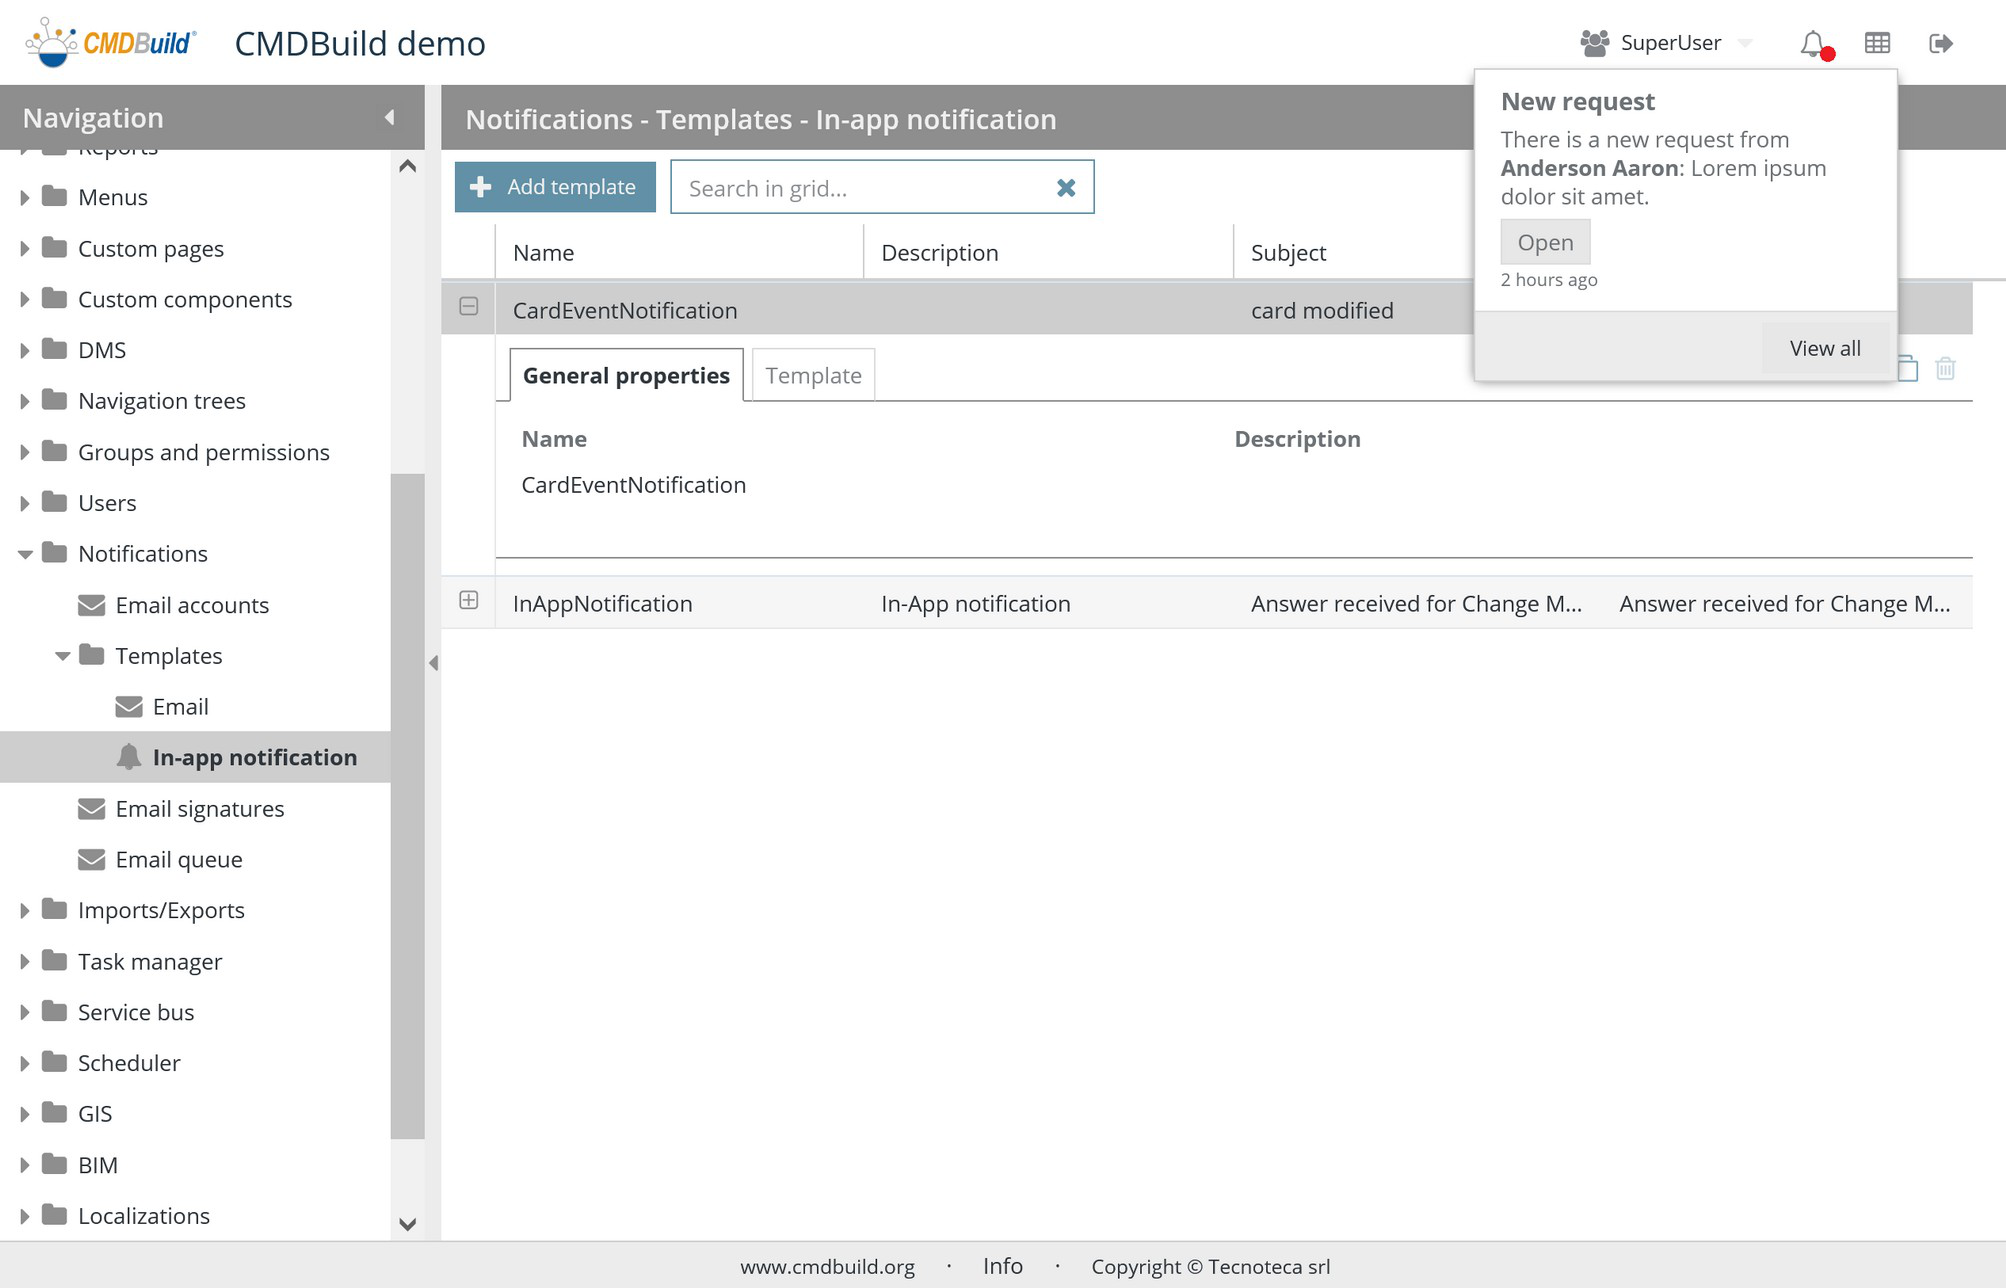Expand the InAppNotification row
Viewport: 2006px width, 1288px height.
pyautogui.click(x=468, y=600)
